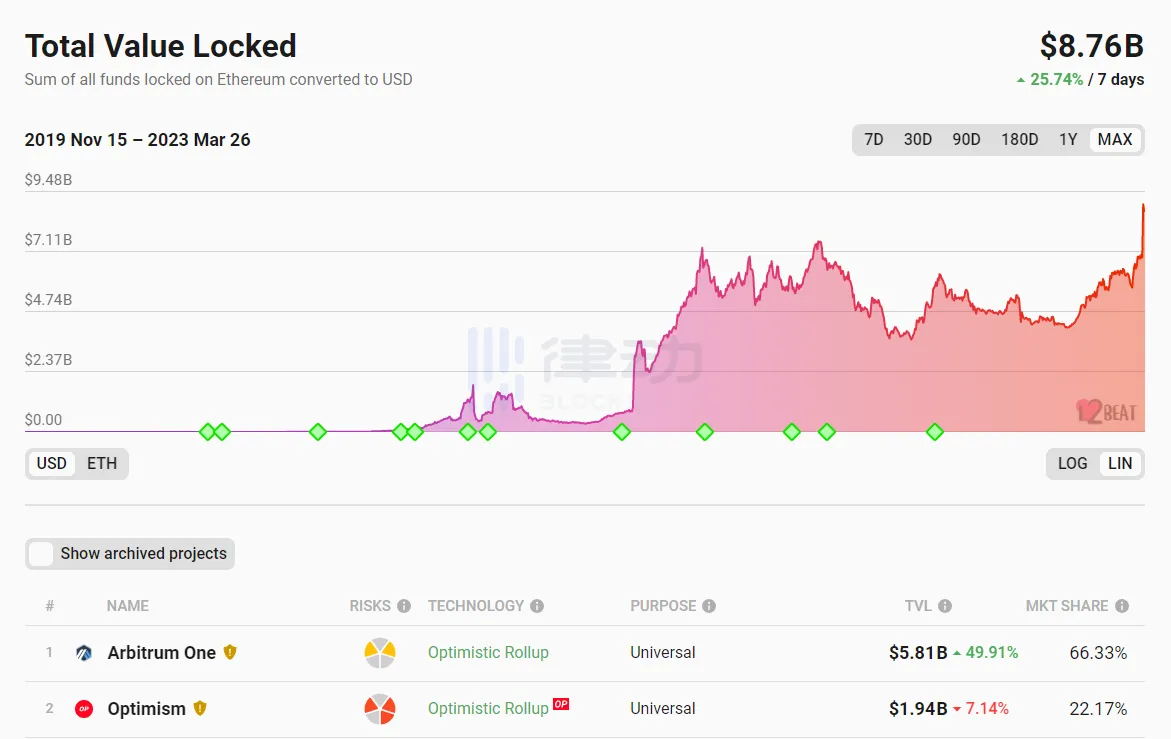This screenshot has width=1171, height=739.
Task: Click the info icon next to TVL
Action: pyautogui.click(x=945, y=606)
